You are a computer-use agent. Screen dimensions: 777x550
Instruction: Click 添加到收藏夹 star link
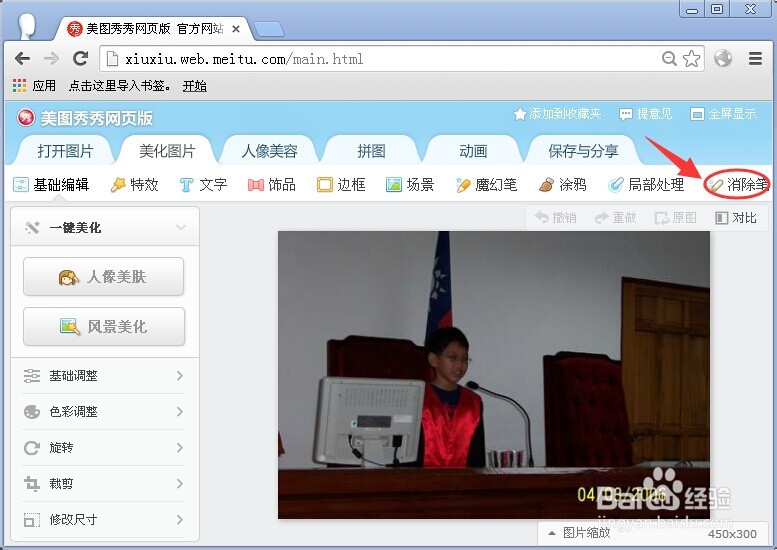[557, 114]
